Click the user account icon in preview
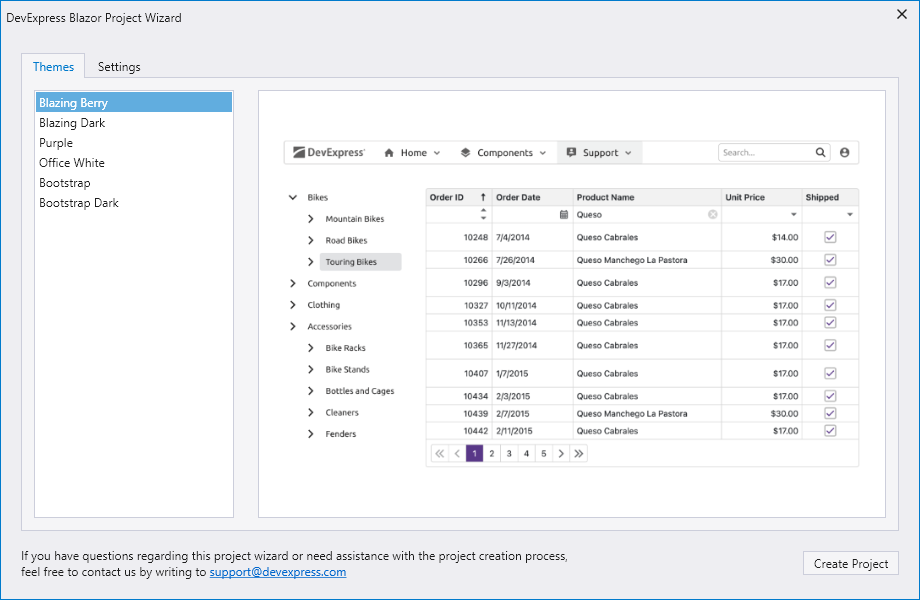The image size is (920, 600). [x=845, y=153]
